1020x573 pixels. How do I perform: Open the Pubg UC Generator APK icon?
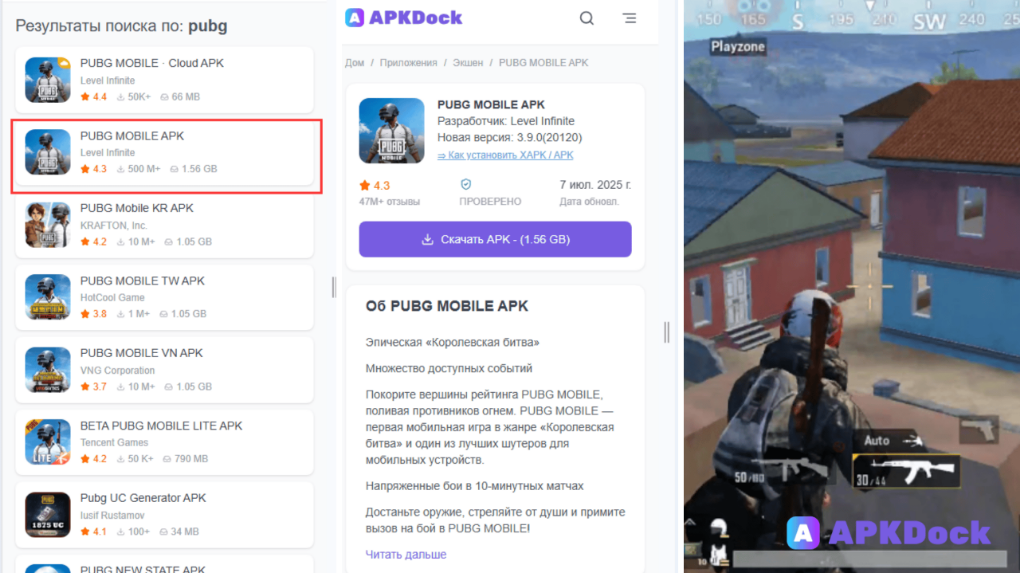click(x=47, y=514)
